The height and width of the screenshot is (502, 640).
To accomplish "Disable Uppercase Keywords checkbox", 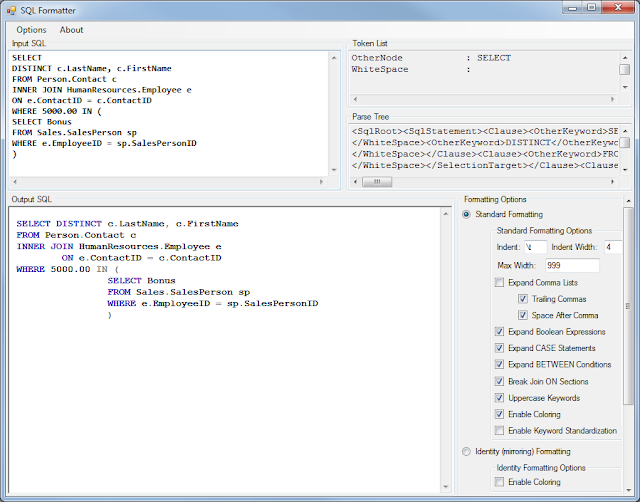I will click(x=499, y=398).
